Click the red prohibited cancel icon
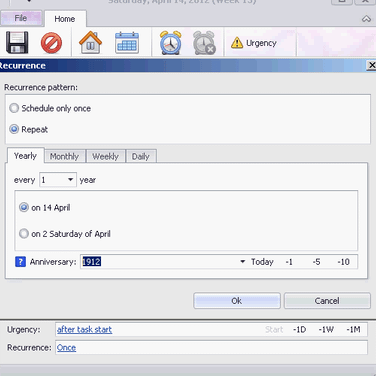 (51, 43)
